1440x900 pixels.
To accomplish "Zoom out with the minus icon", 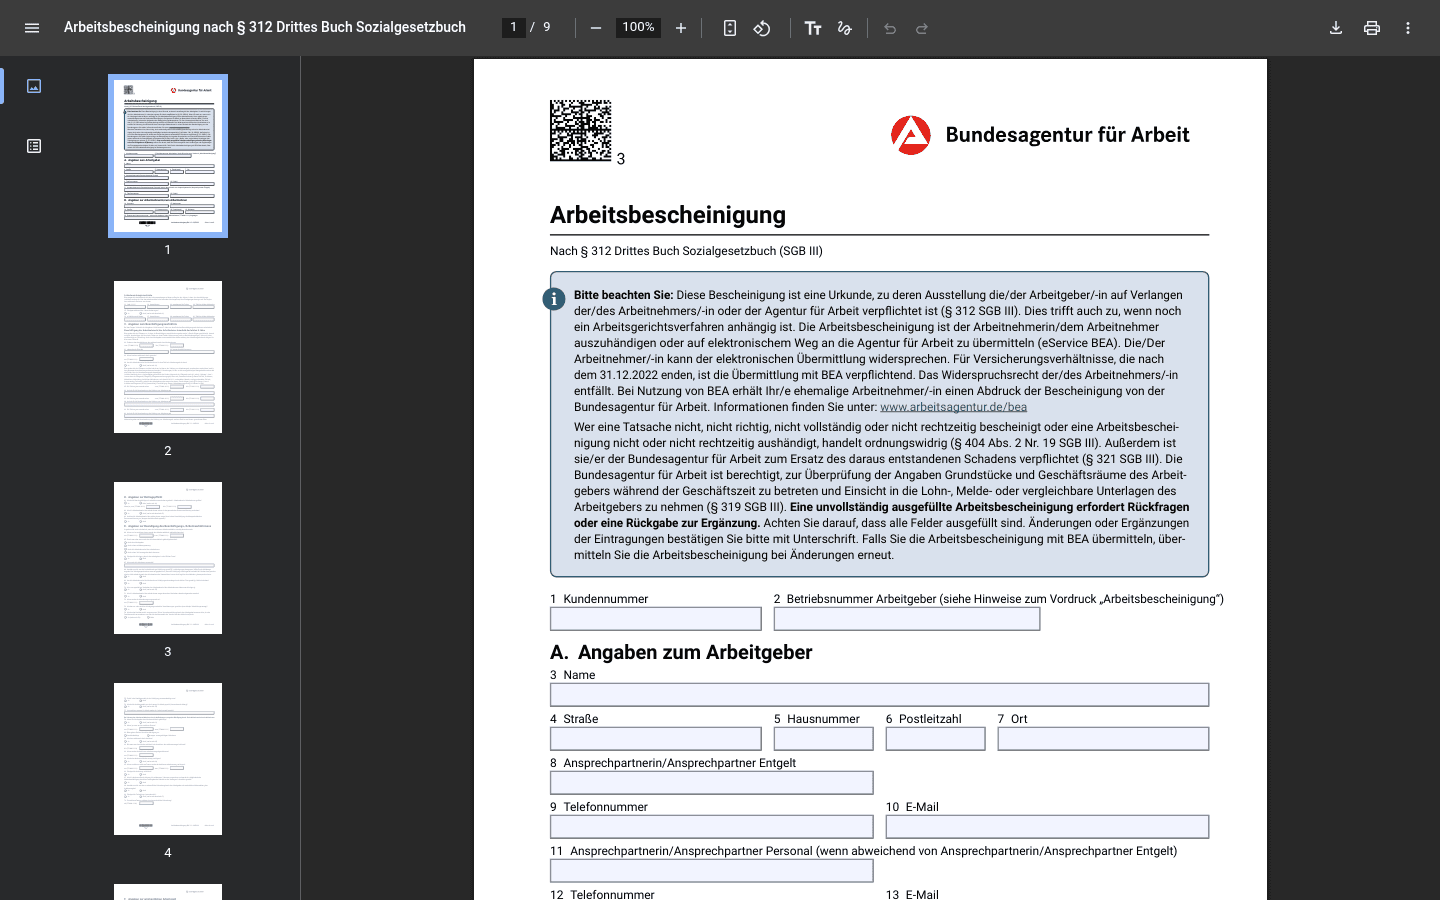I will [x=596, y=28].
